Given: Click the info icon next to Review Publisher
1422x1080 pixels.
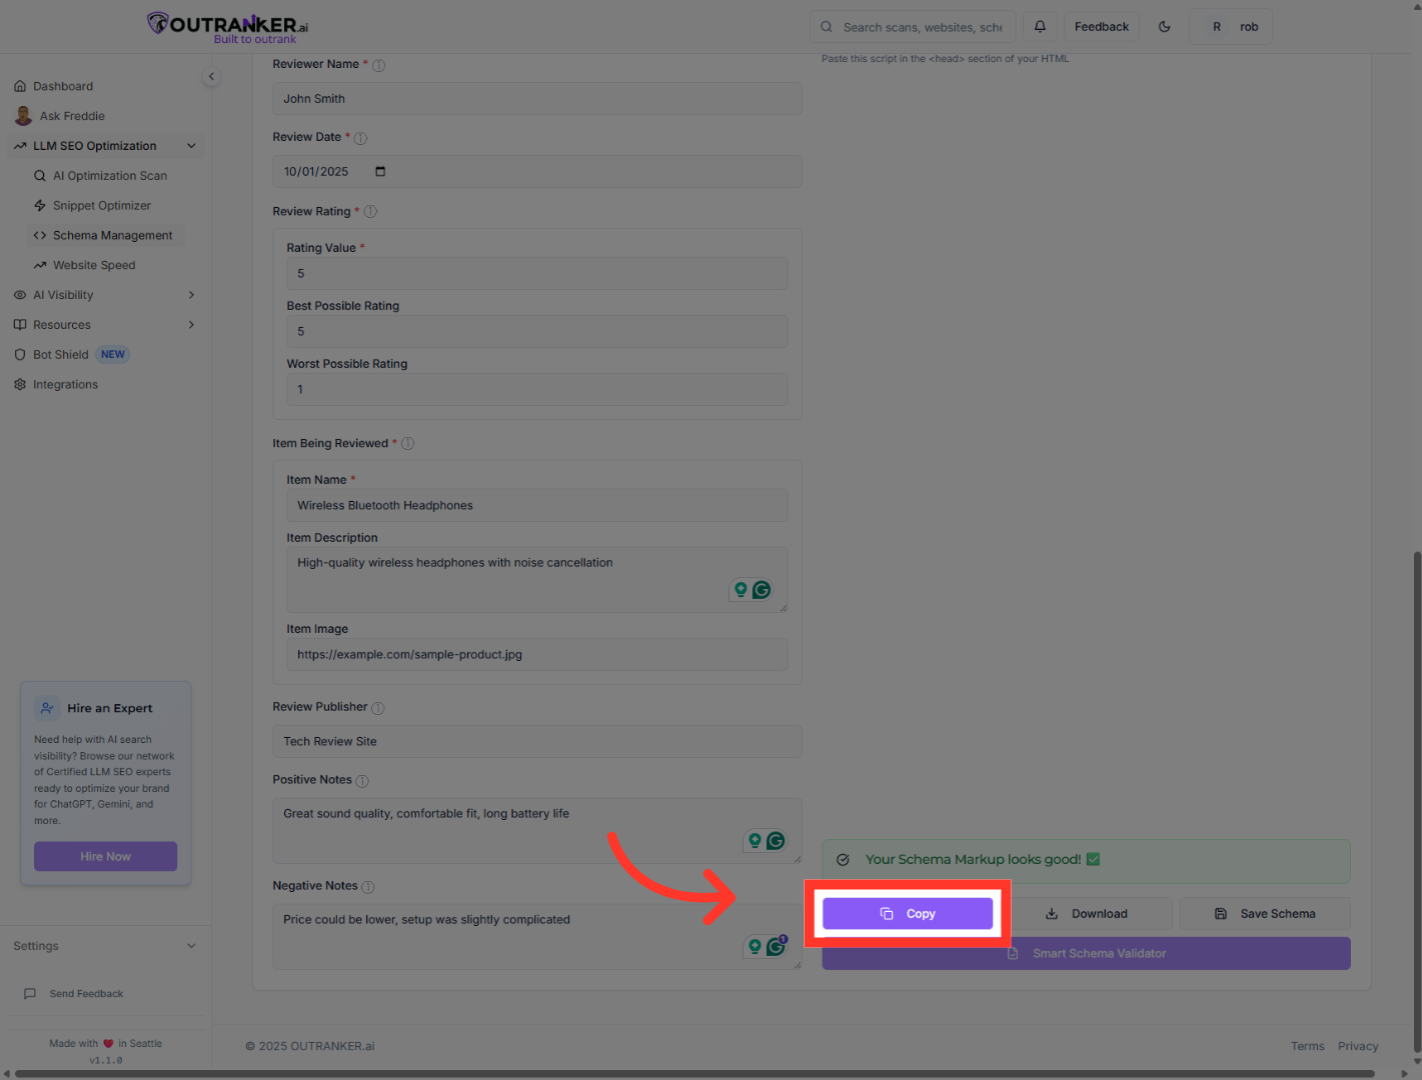Looking at the screenshot, I should [378, 708].
